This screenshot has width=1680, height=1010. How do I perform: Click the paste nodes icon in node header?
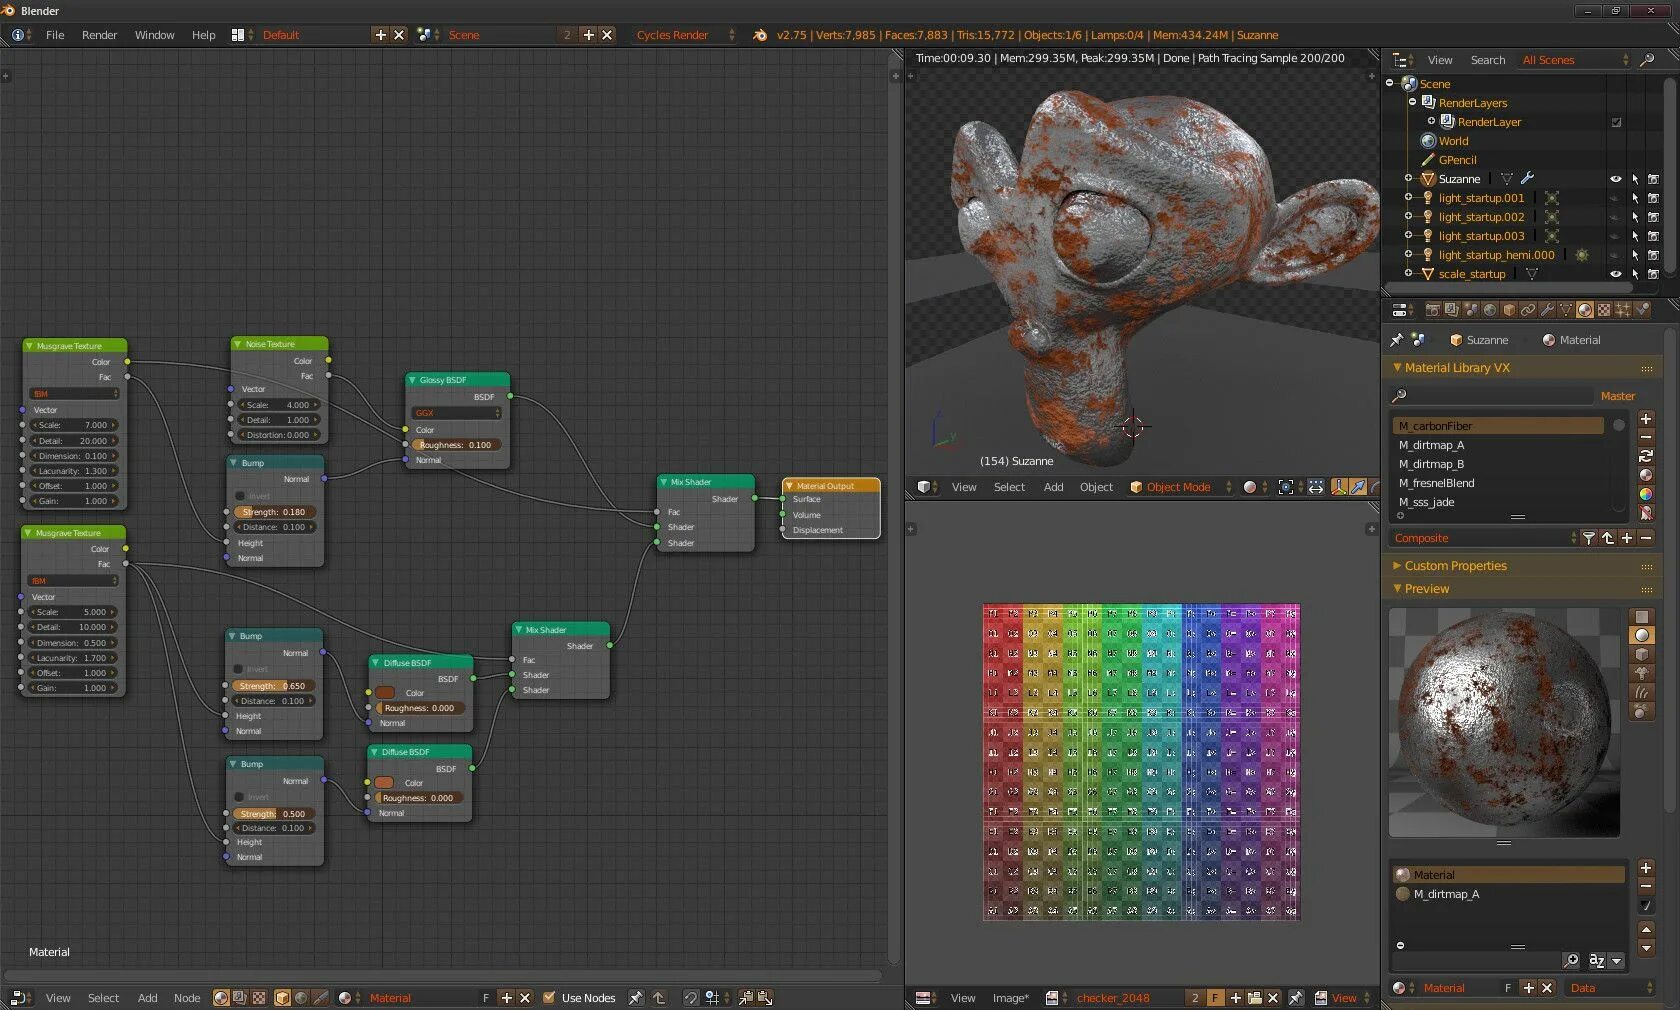[765, 998]
